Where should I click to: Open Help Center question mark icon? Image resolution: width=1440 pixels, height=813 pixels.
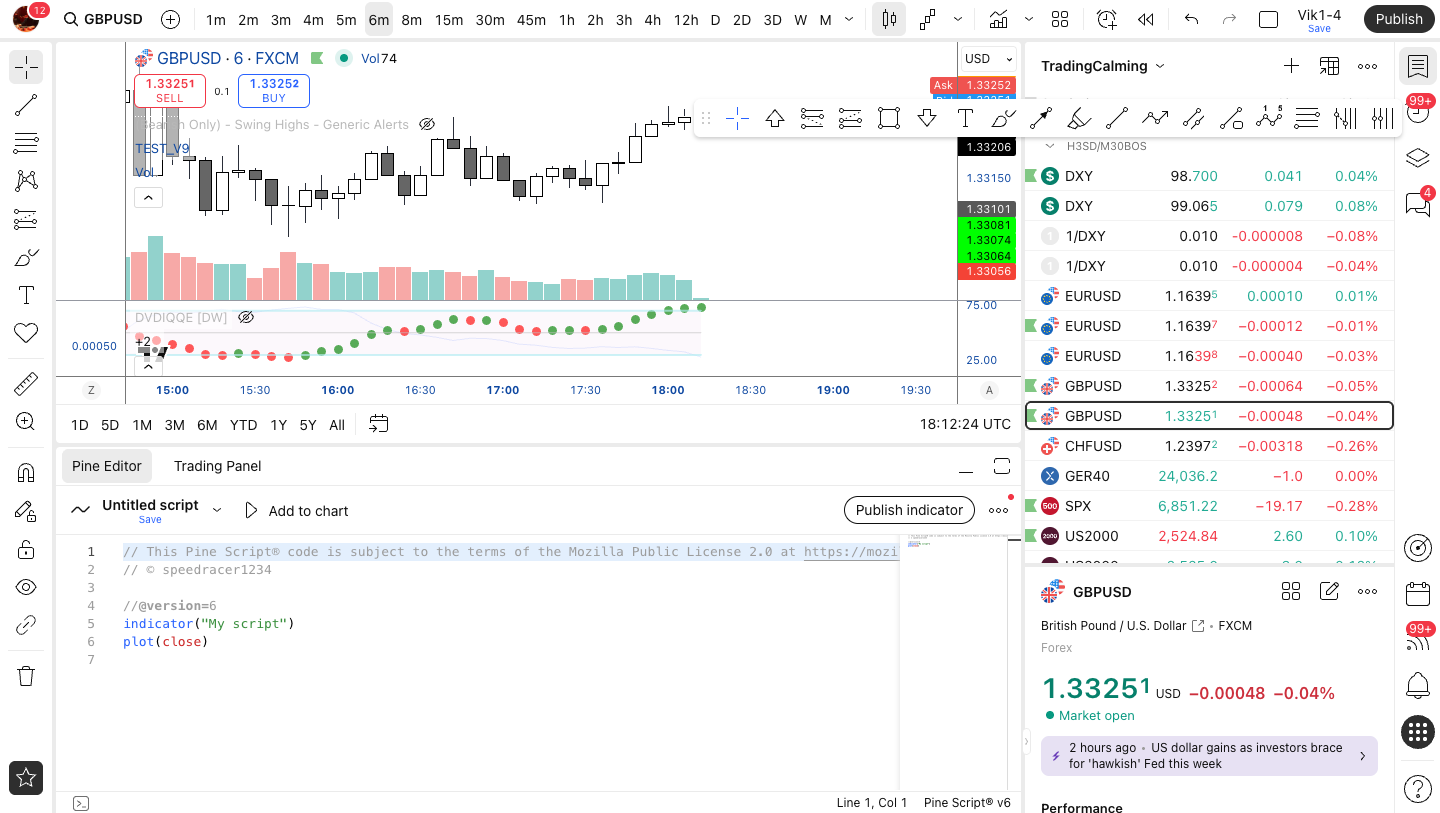pyautogui.click(x=1417, y=788)
